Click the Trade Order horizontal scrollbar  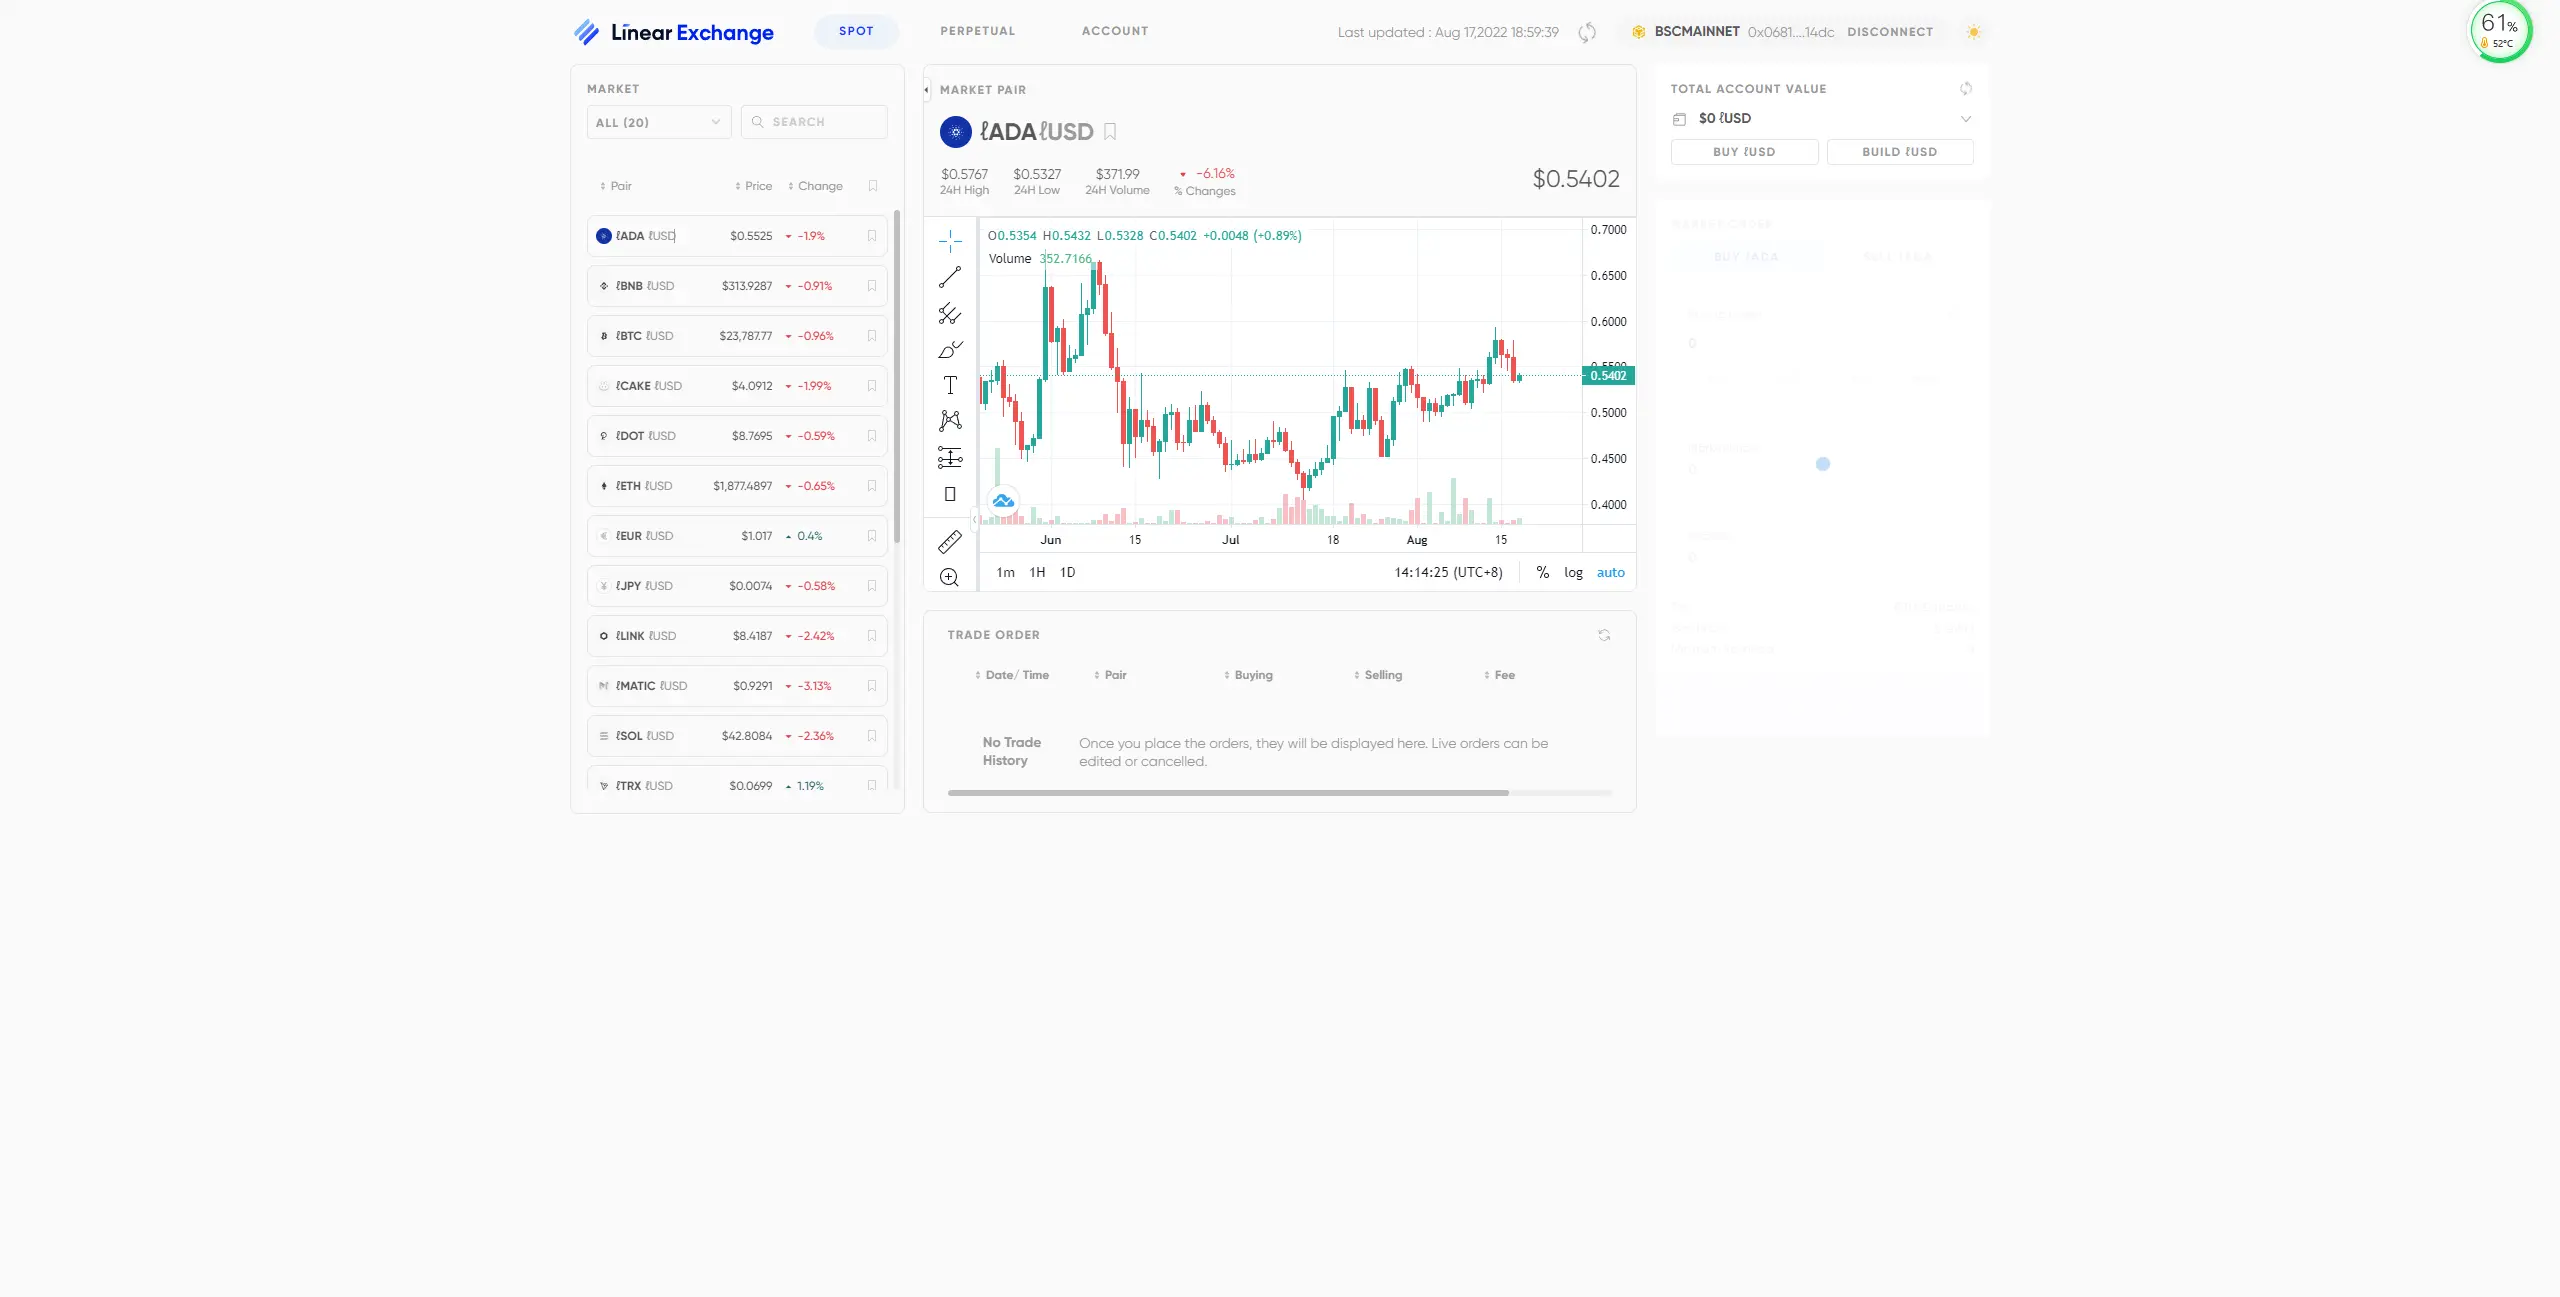pos(1227,793)
